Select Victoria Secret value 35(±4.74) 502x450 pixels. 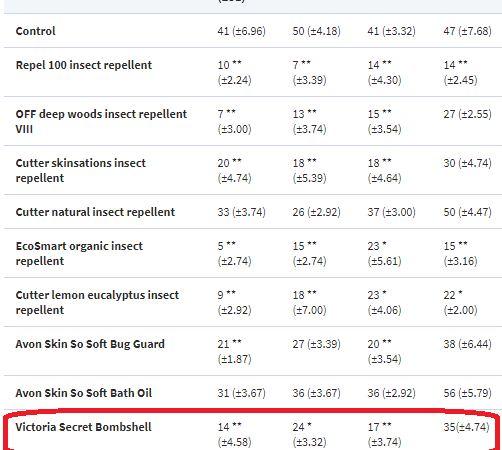pyautogui.click(x=466, y=427)
